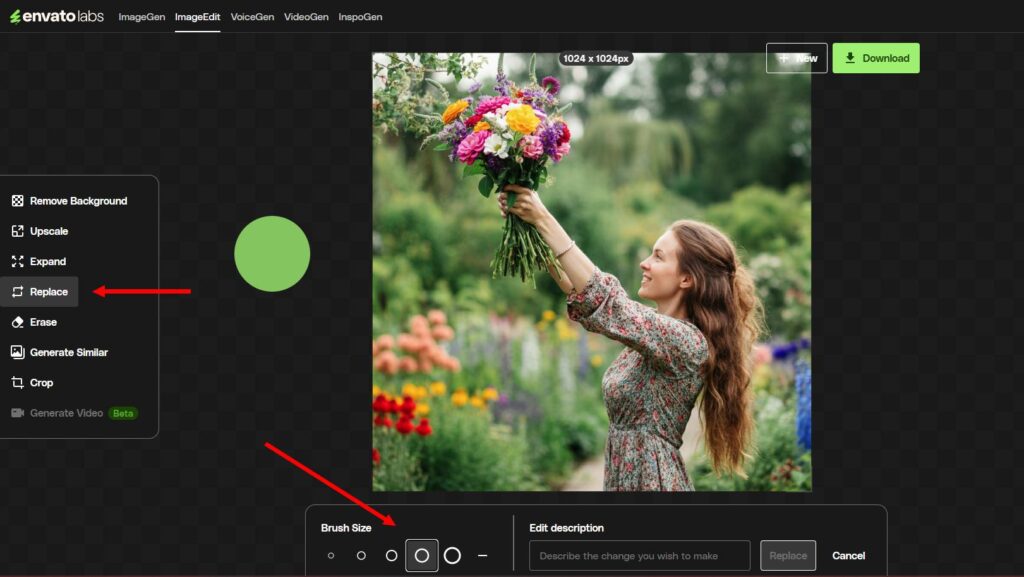Open the VoiceGen section
Screen dimensions: 1024x577
pyautogui.click(x=252, y=16)
